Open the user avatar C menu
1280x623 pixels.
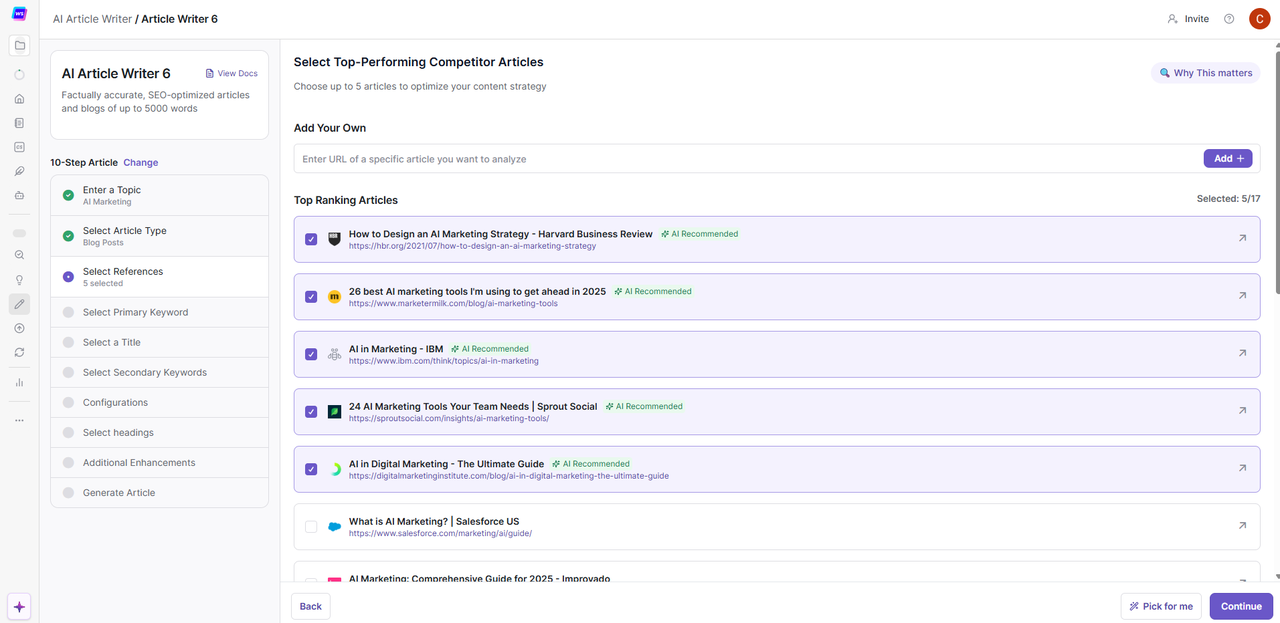click(x=1259, y=19)
